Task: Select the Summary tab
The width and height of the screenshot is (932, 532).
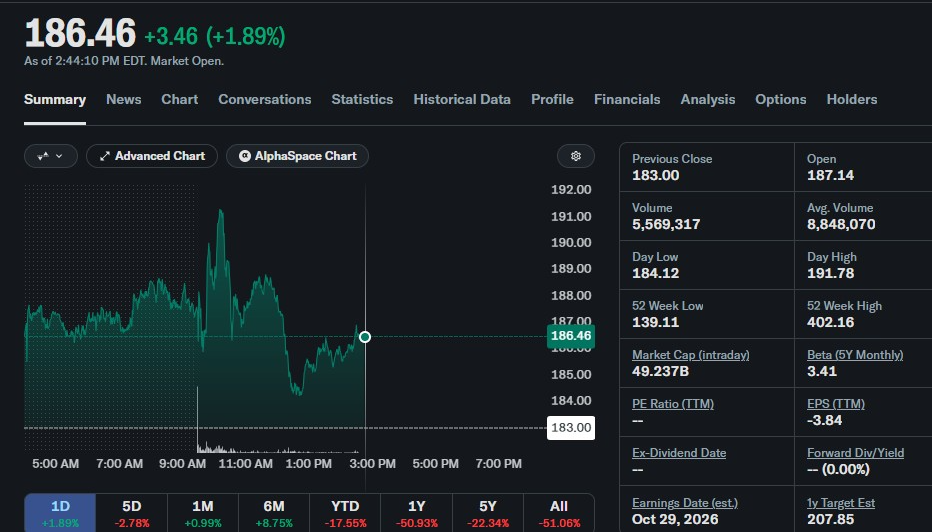Action: pos(55,99)
